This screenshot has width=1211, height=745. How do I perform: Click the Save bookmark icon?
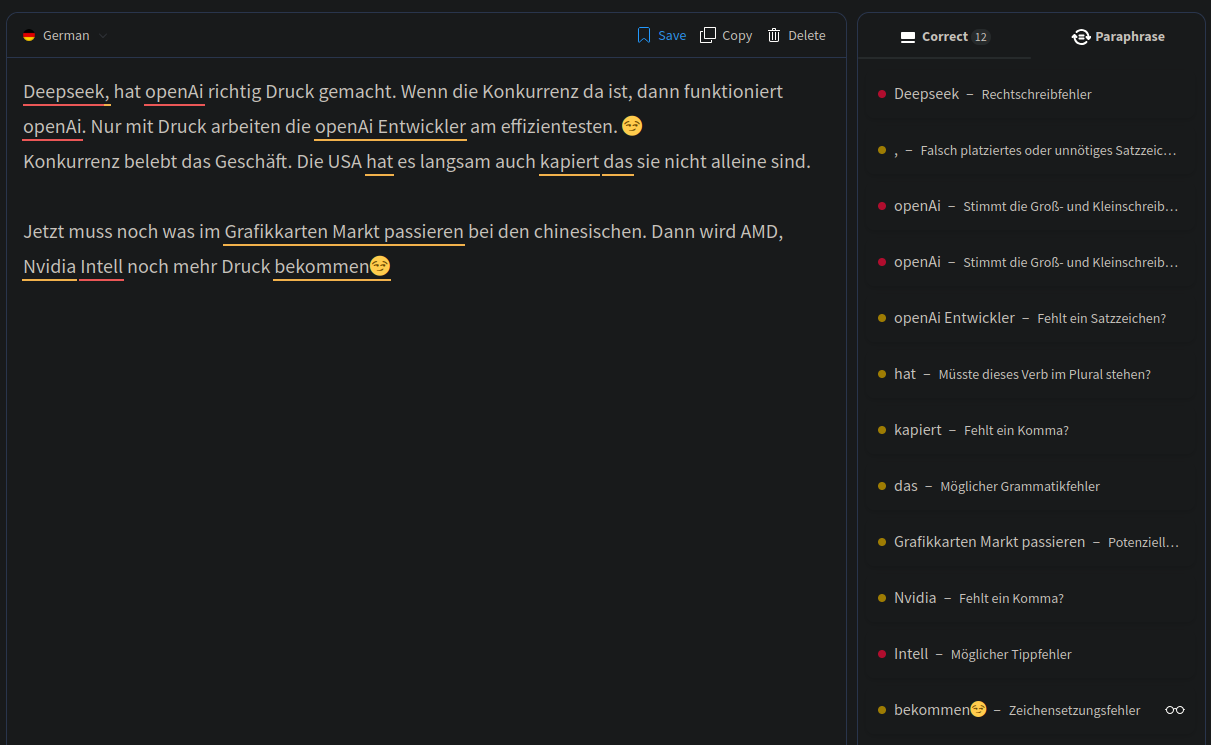[644, 35]
